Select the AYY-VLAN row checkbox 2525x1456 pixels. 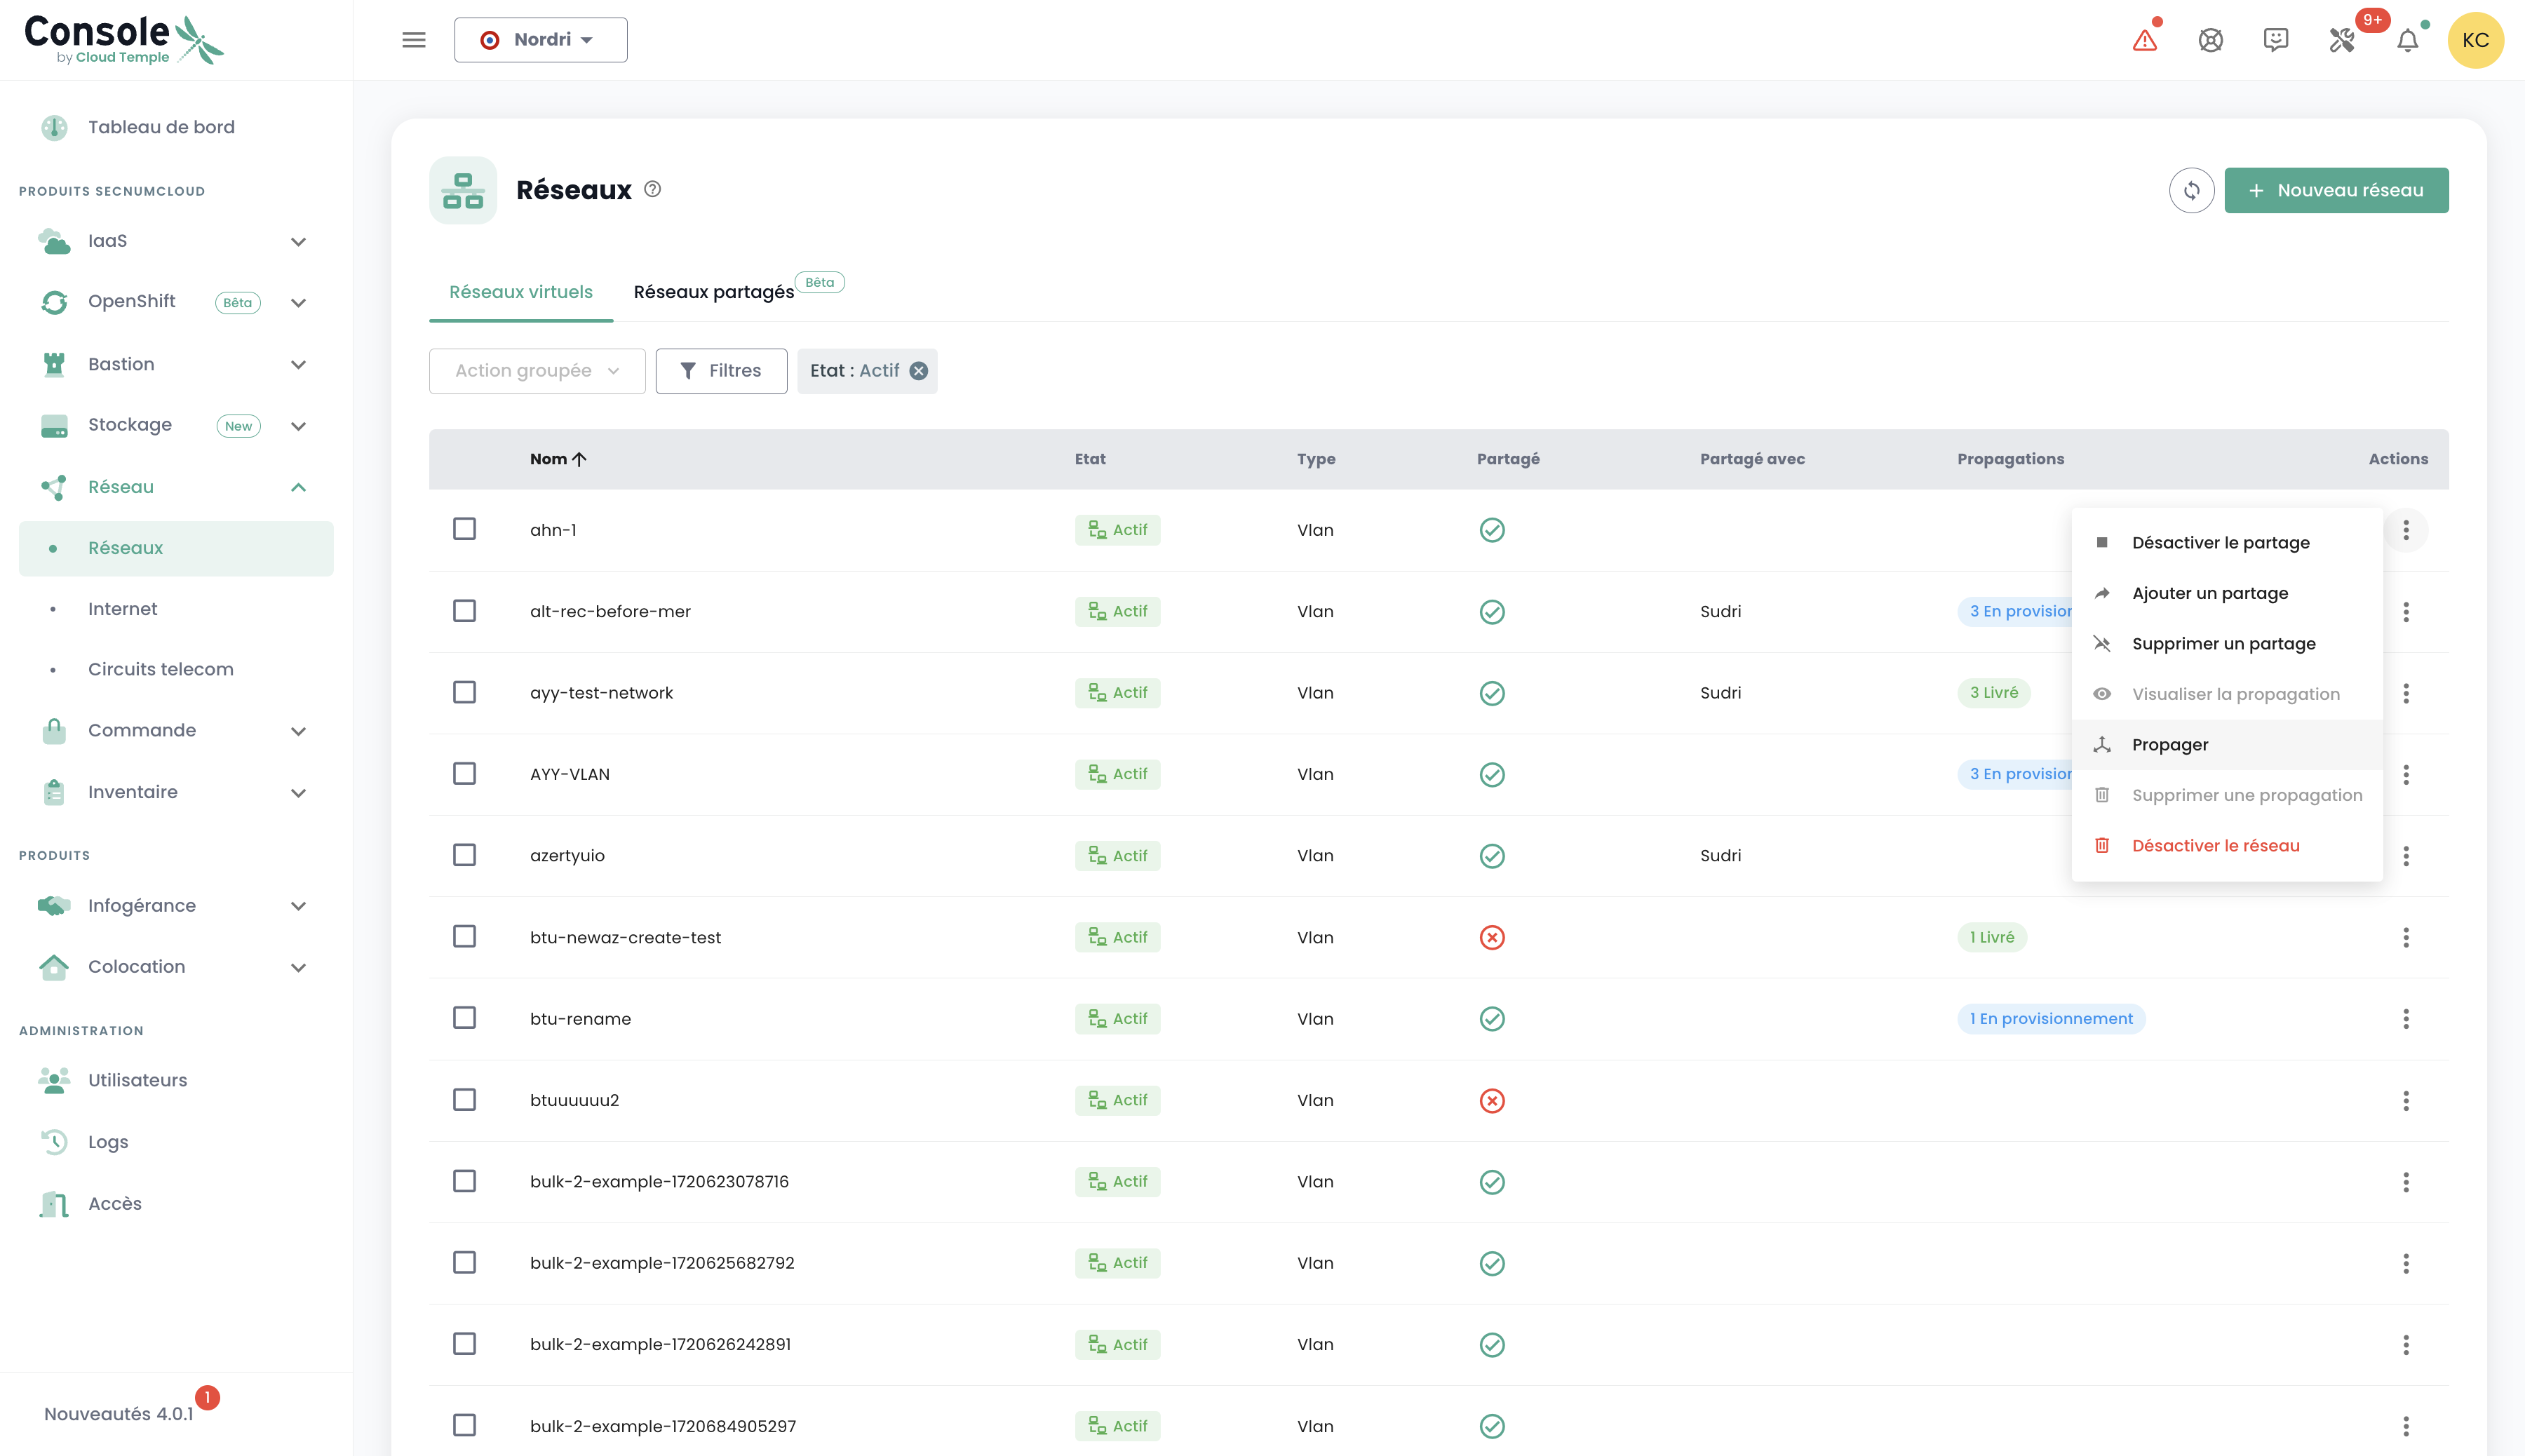[x=464, y=774]
